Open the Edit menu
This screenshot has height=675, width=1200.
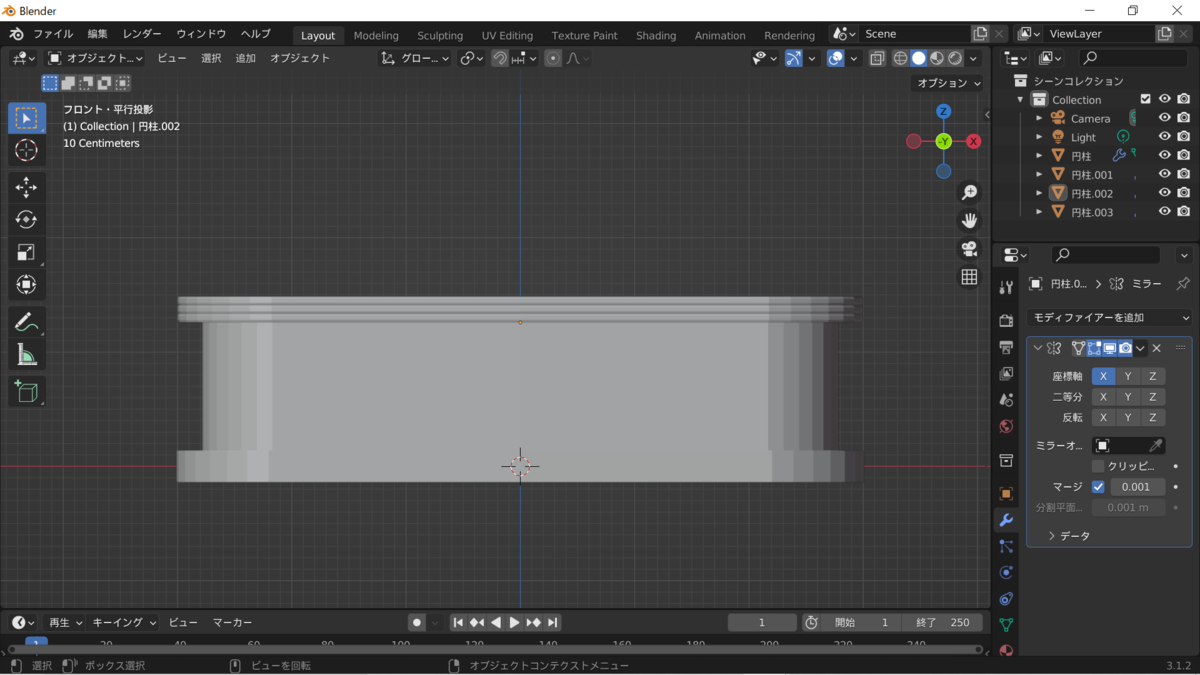[97, 34]
